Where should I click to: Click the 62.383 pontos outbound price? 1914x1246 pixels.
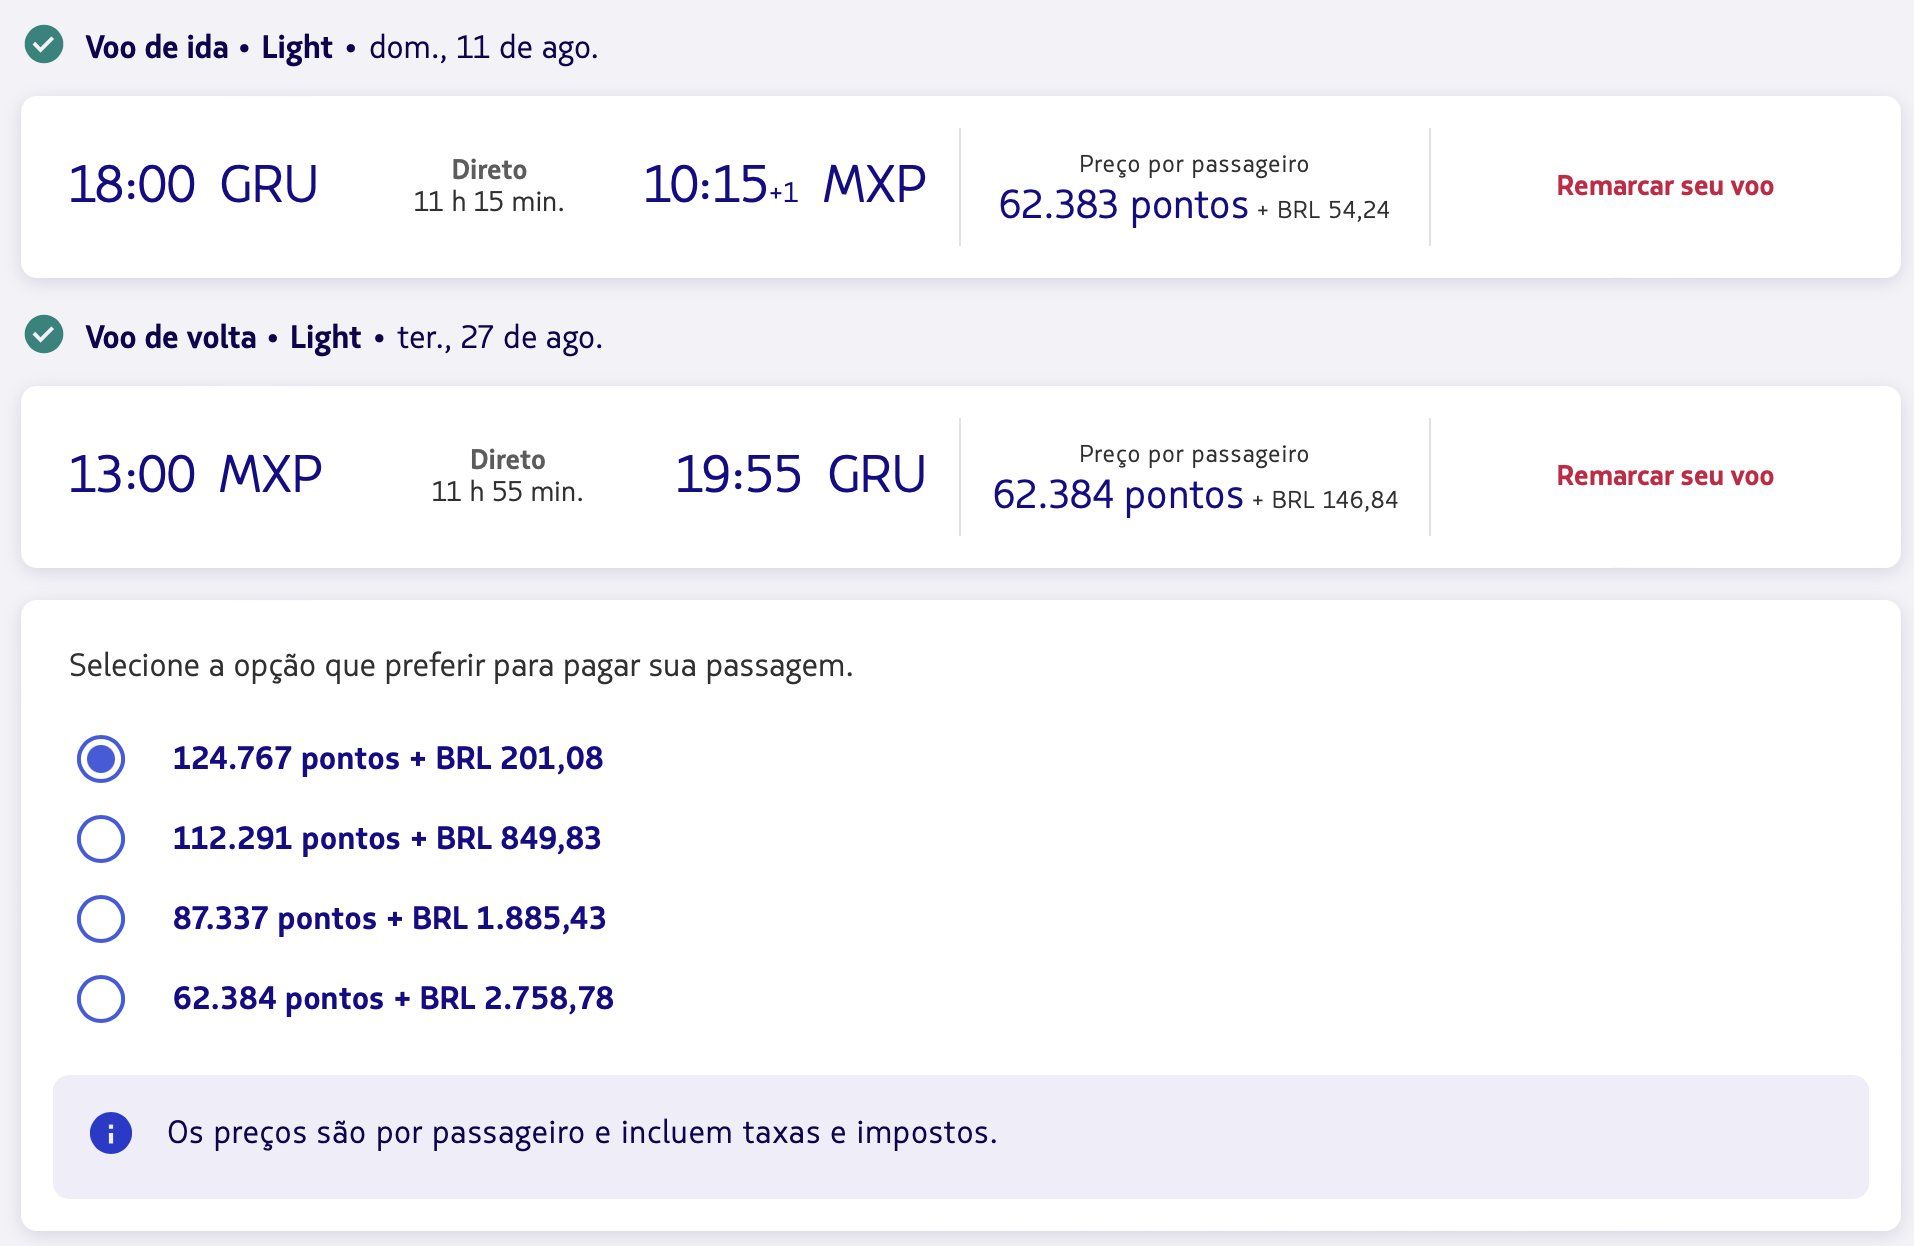1123,205
